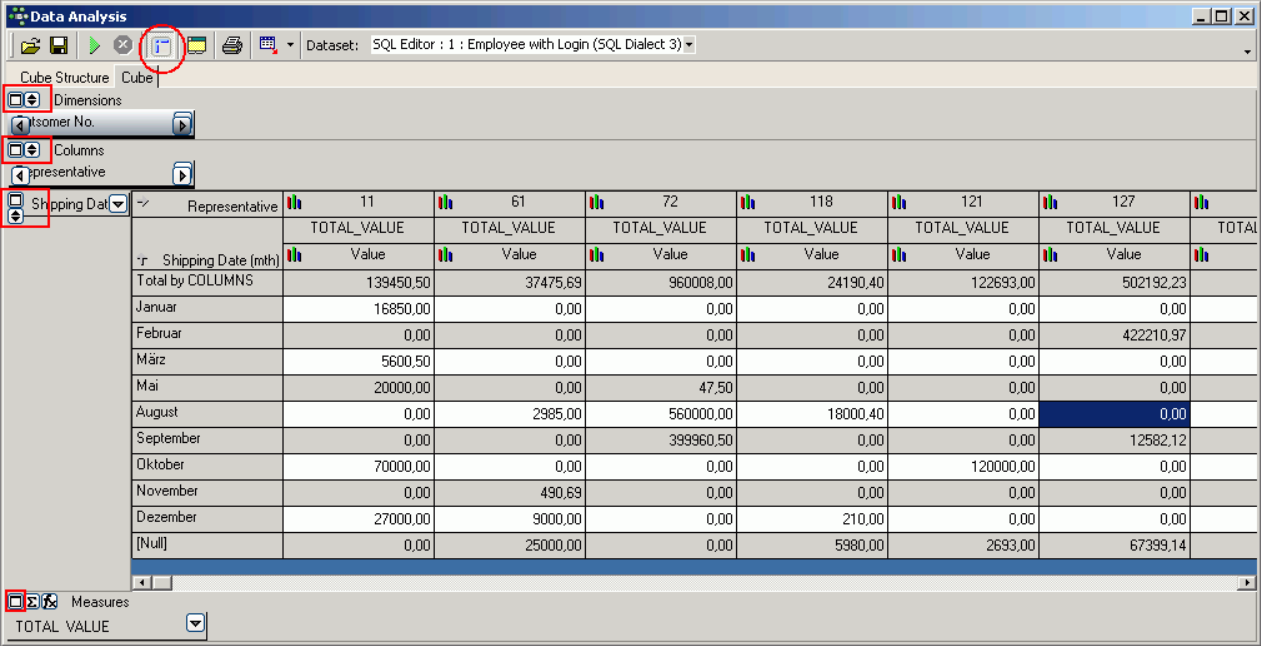Toggle the Dimensions panel square button
The image size is (1261, 646).
[x=15, y=100]
